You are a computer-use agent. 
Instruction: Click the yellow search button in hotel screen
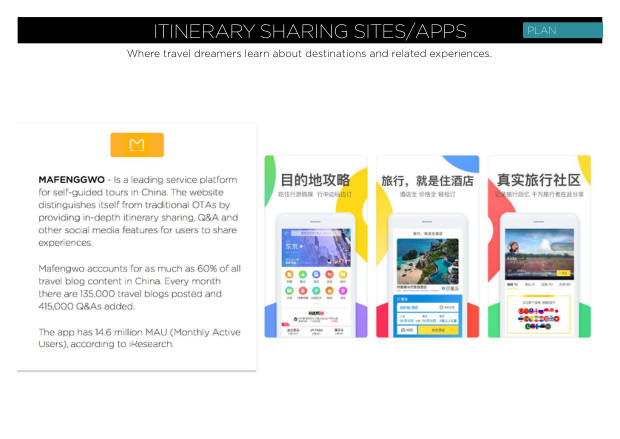(438, 330)
